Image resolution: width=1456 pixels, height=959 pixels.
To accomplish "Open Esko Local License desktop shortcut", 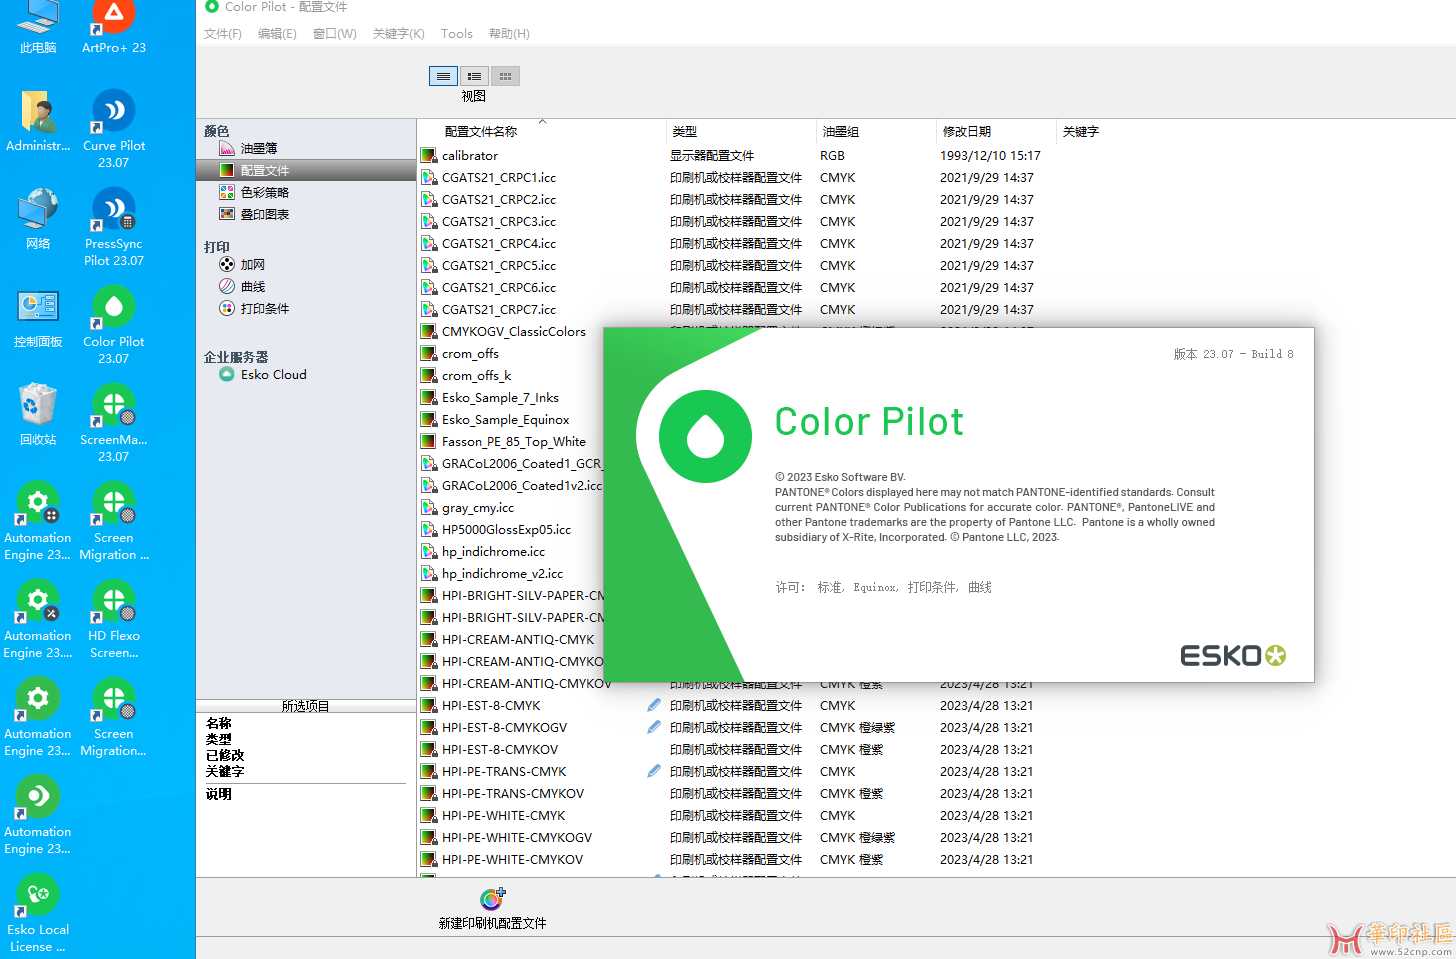I will (x=38, y=913).
